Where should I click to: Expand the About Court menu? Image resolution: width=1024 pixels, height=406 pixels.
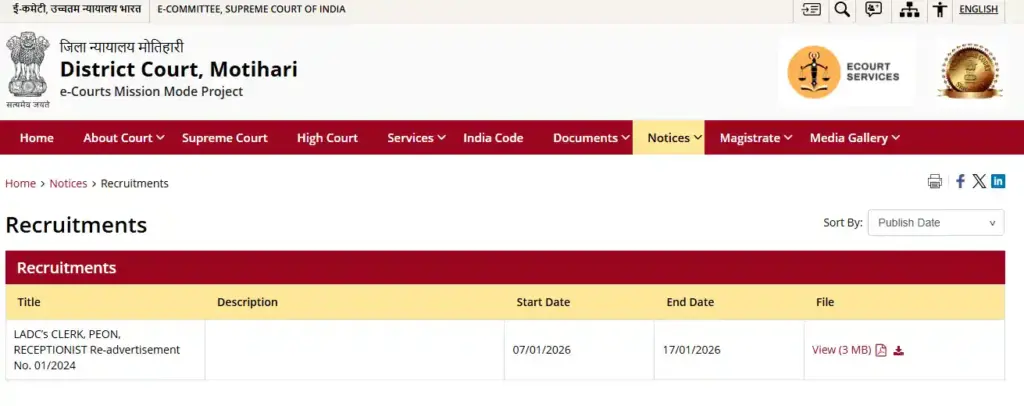coord(124,138)
